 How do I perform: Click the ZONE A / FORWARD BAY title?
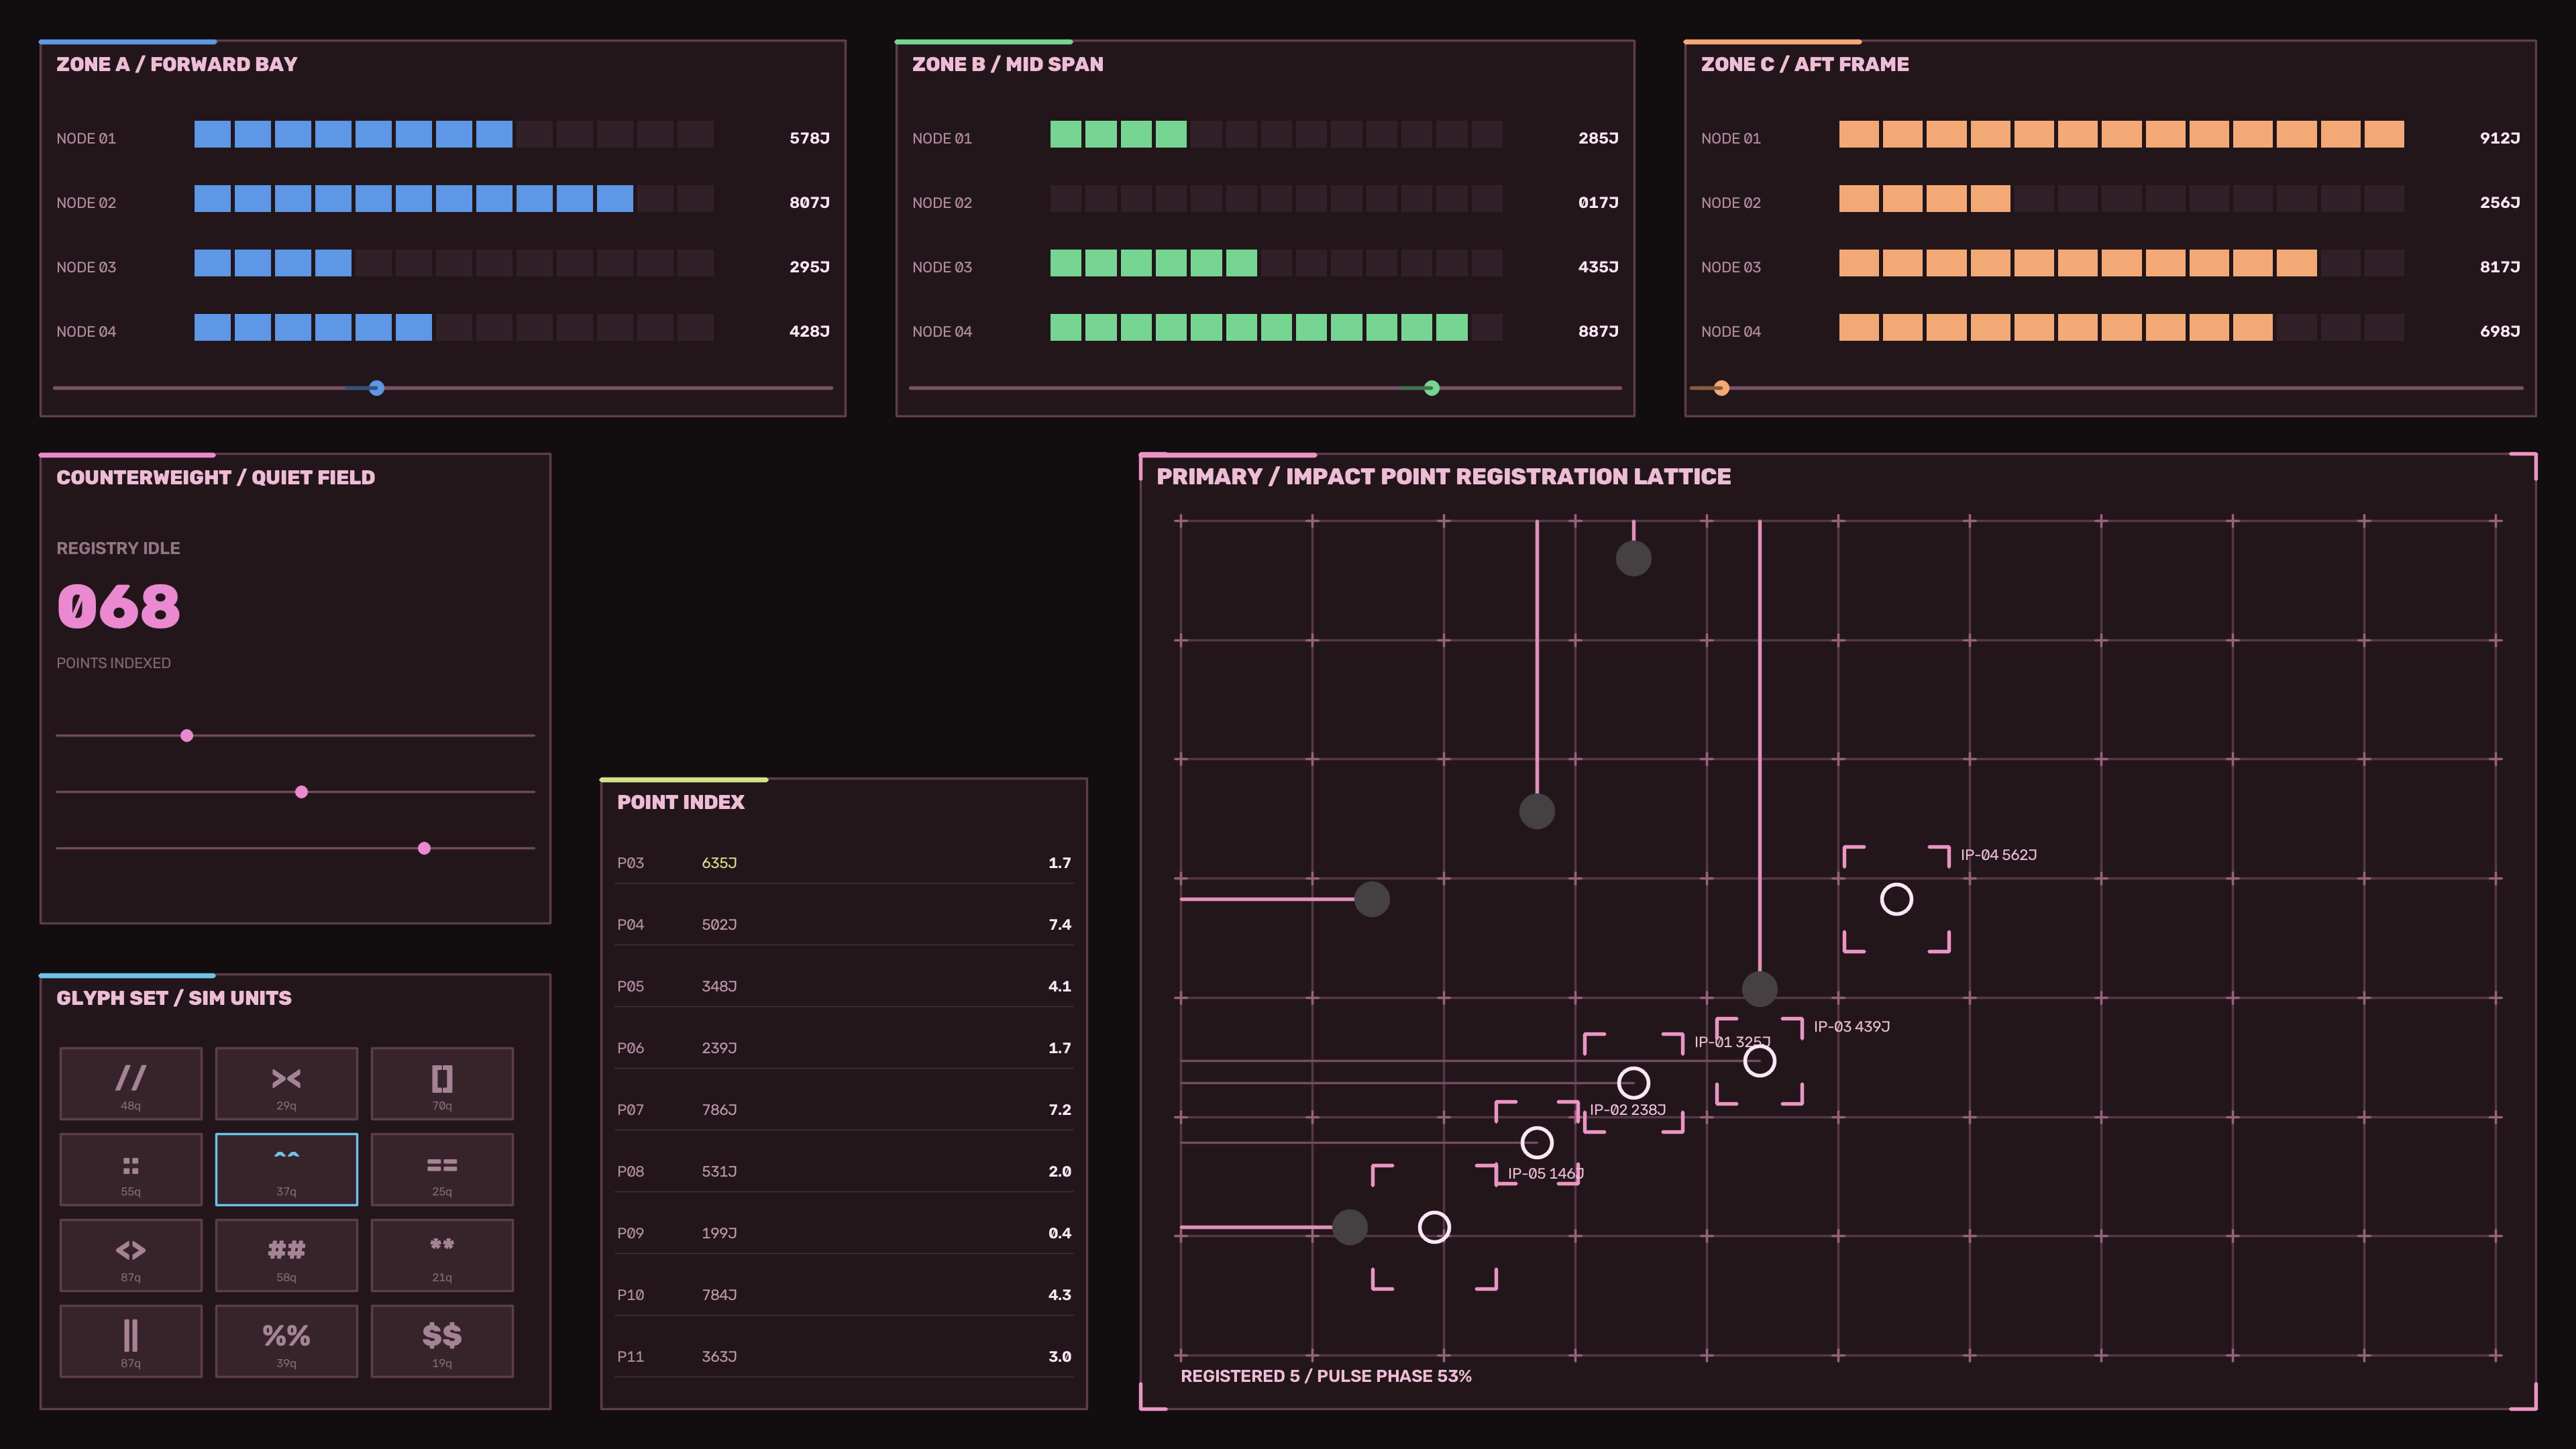[x=177, y=64]
